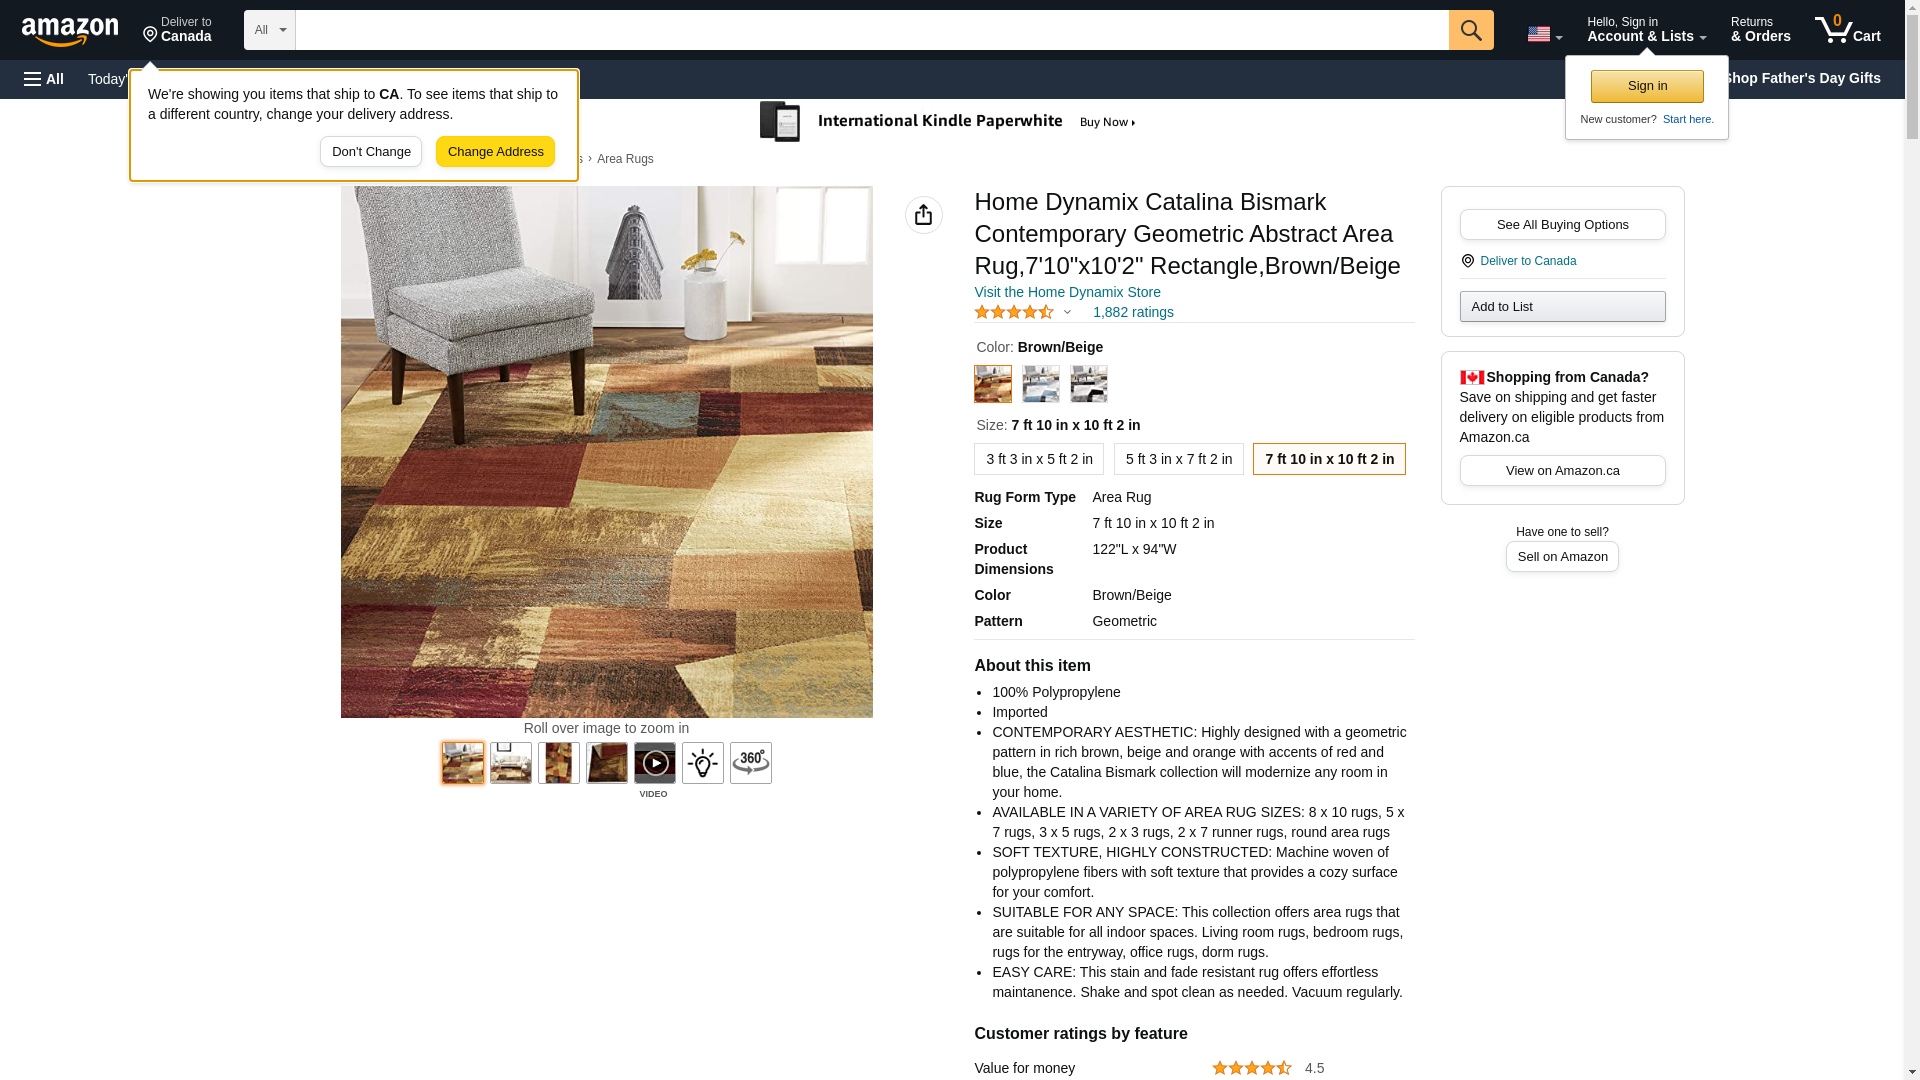Open the lightbulb product insight thumbnail

pyautogui.click(x=703, y=763)
